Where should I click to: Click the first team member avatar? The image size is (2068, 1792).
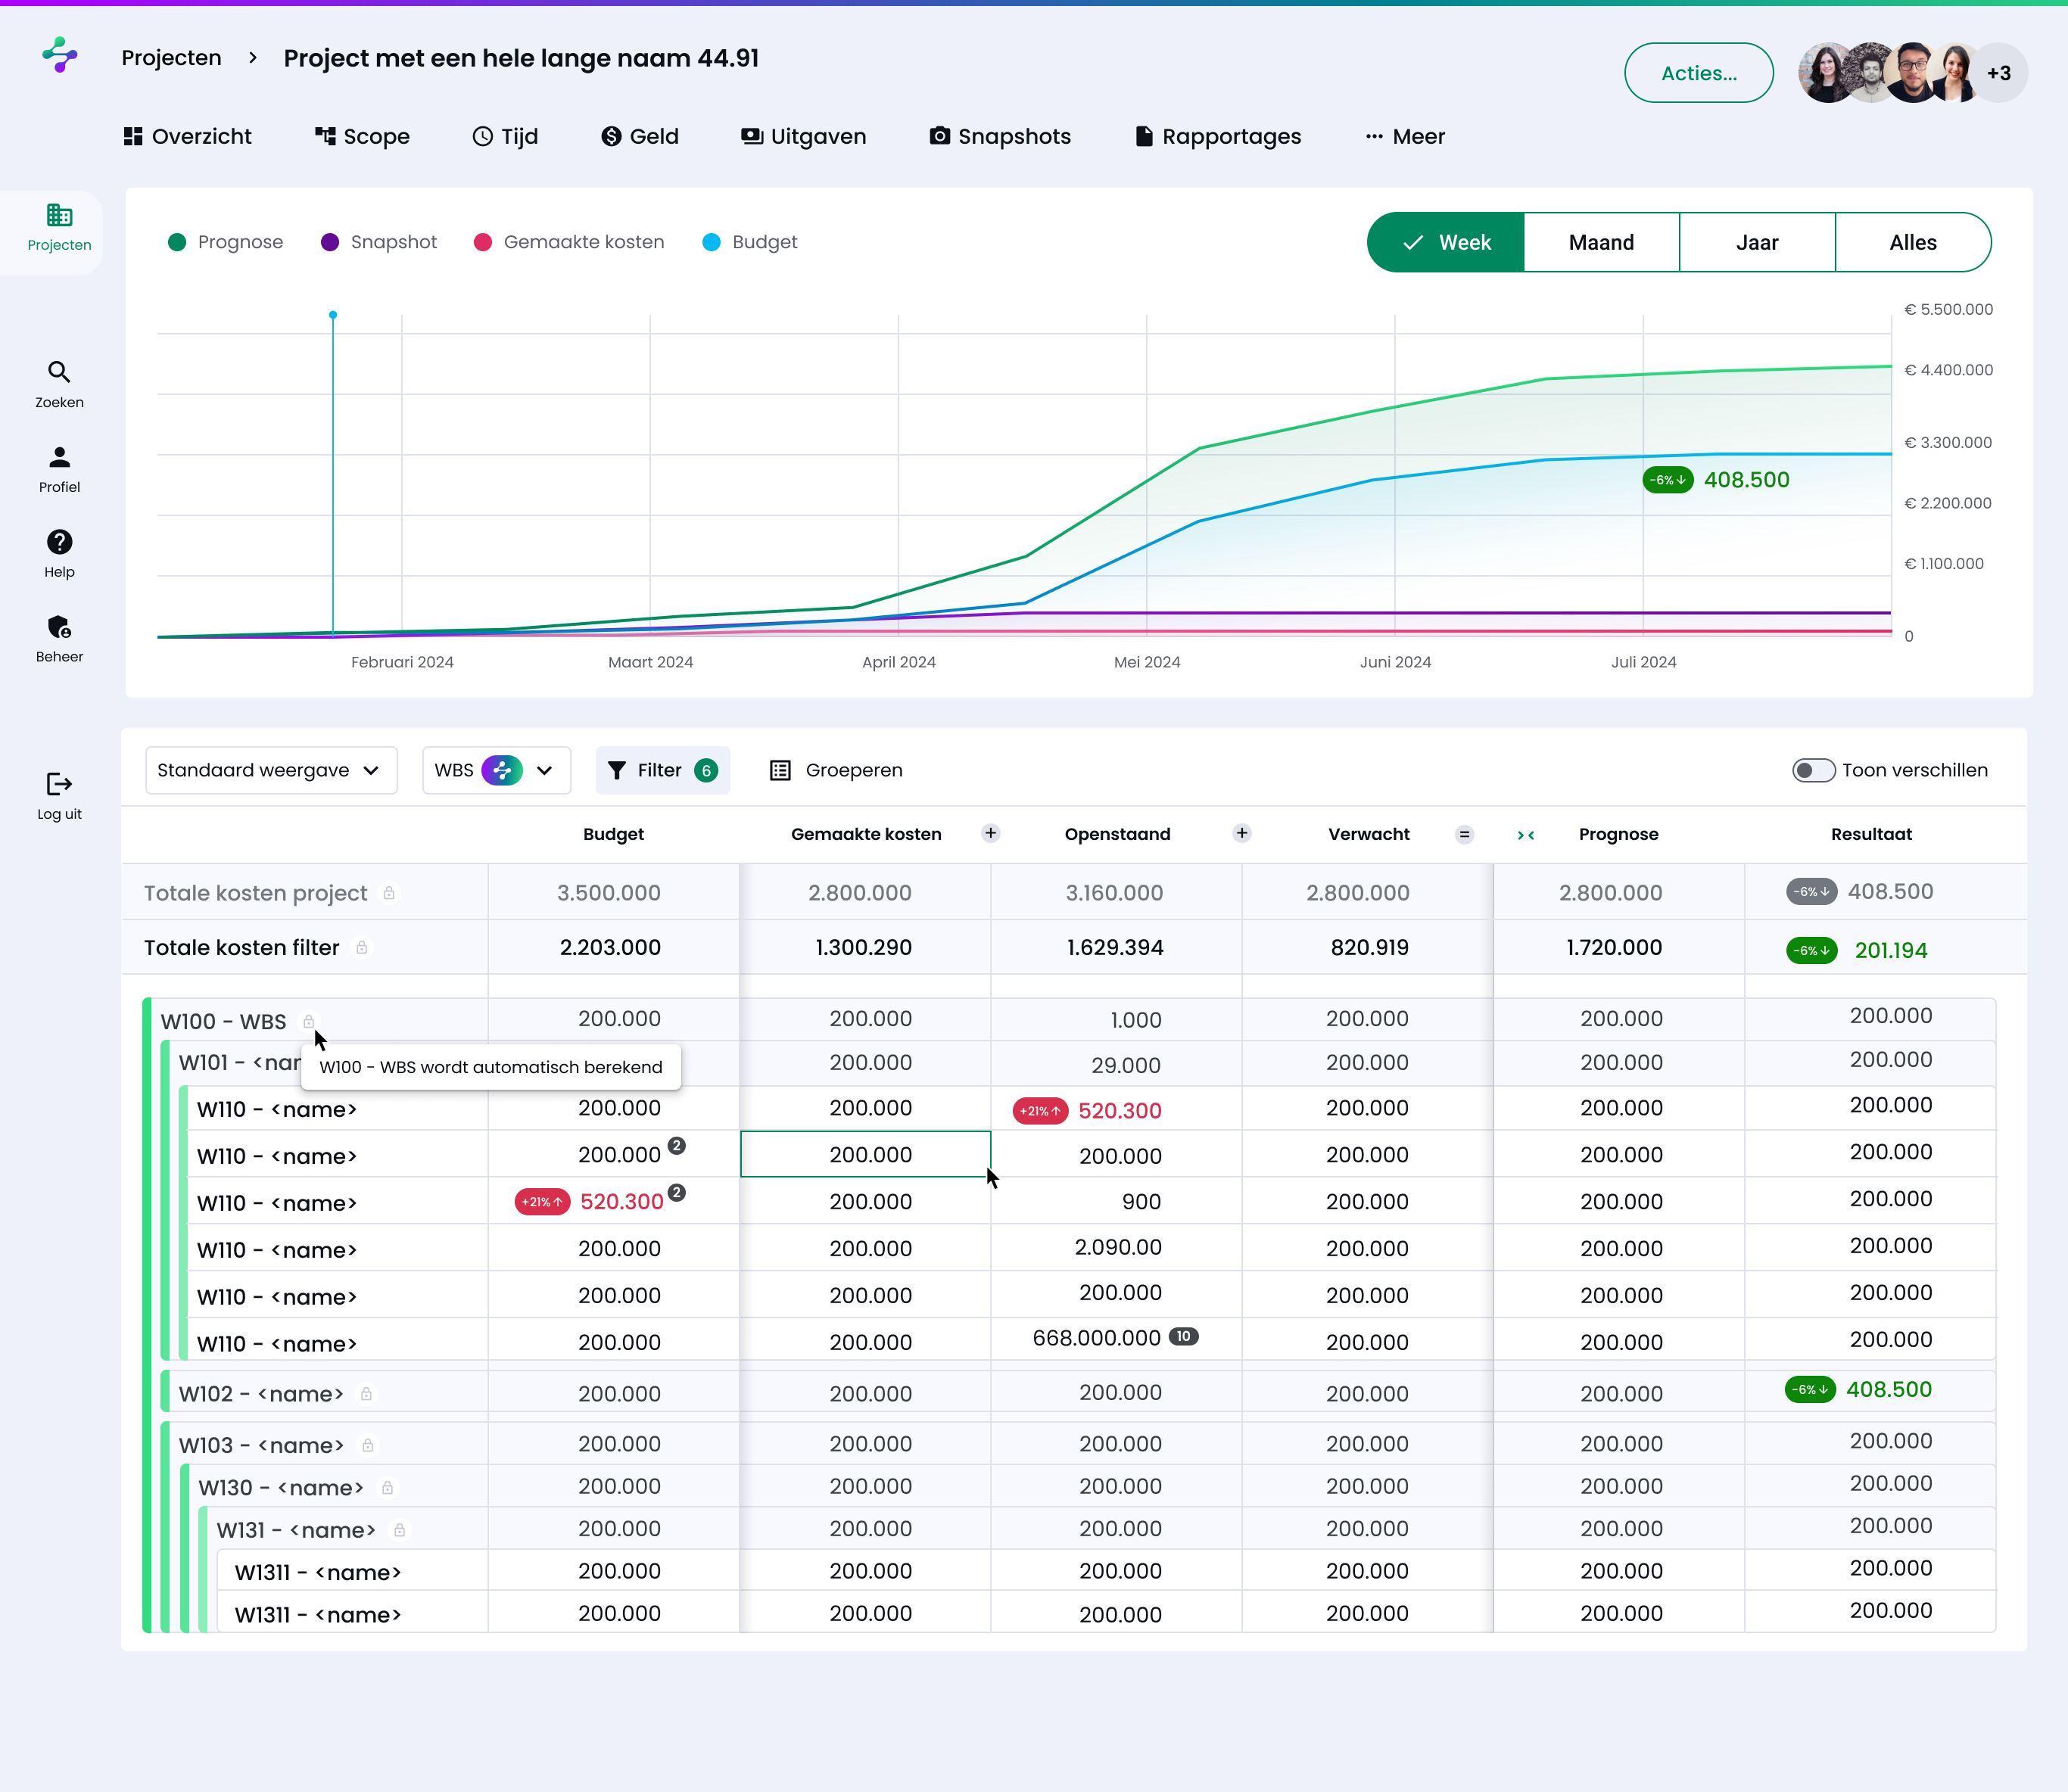coord(1828,73)
